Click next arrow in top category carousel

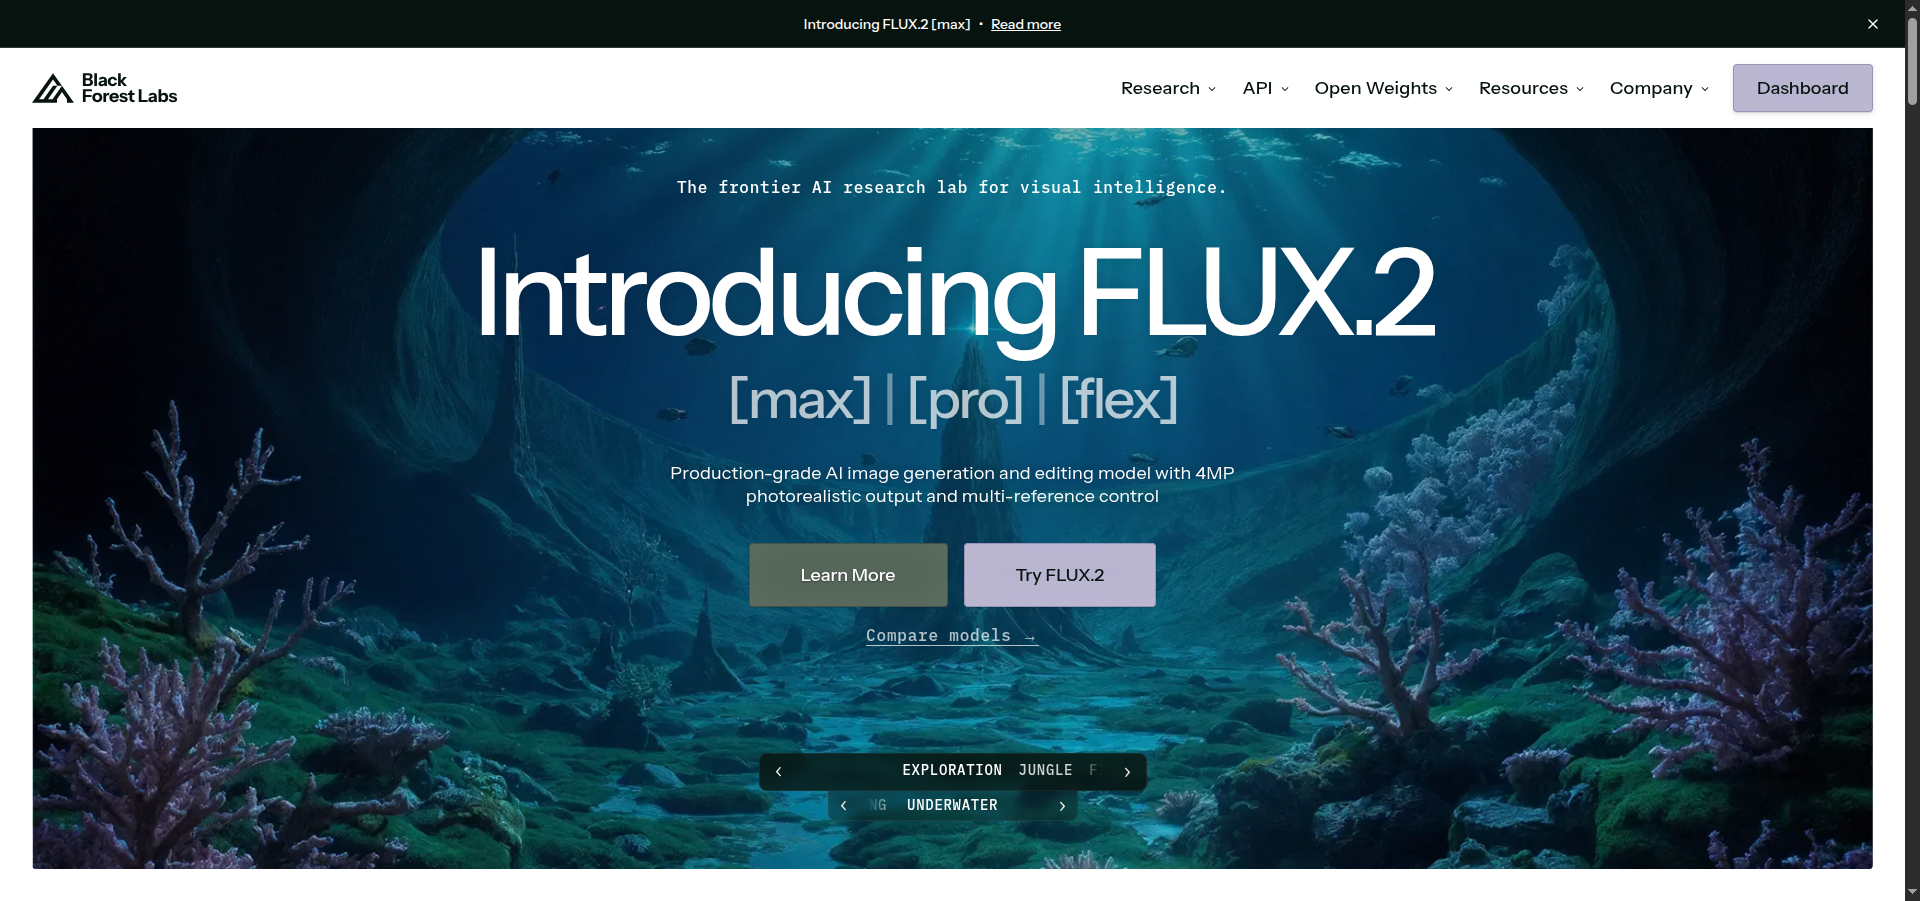coord(1127,772)
